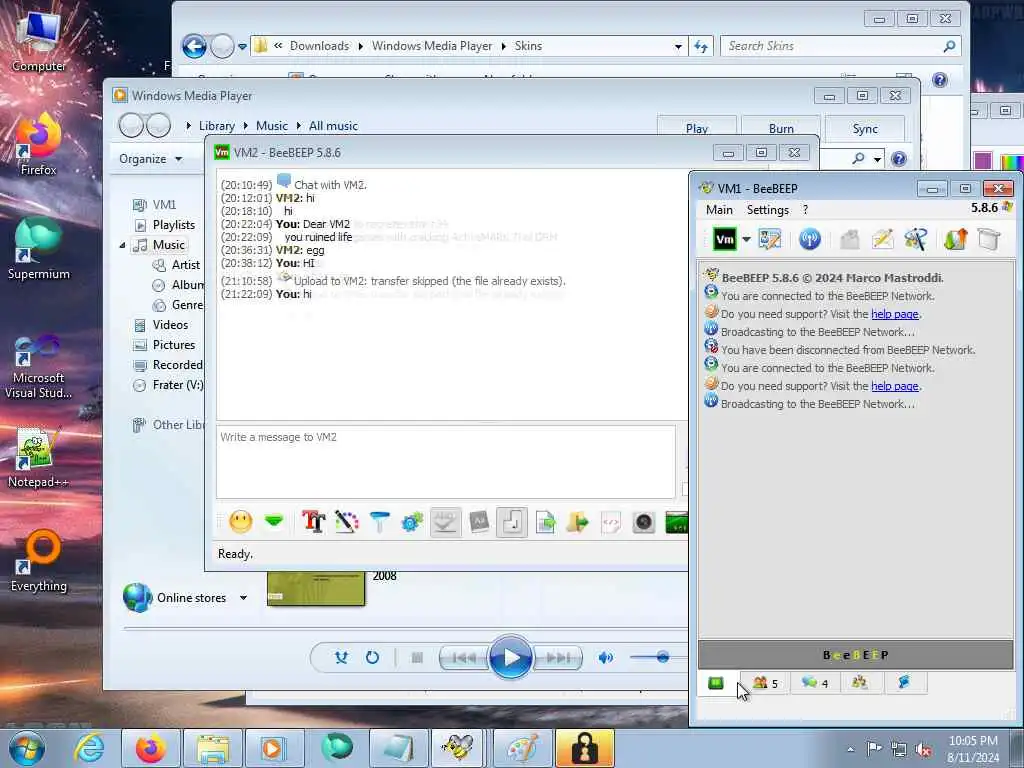Screen dimensions: 1024x768
Task: Switch to the groups tab in BeeBEEP
Action: point(859,683)
